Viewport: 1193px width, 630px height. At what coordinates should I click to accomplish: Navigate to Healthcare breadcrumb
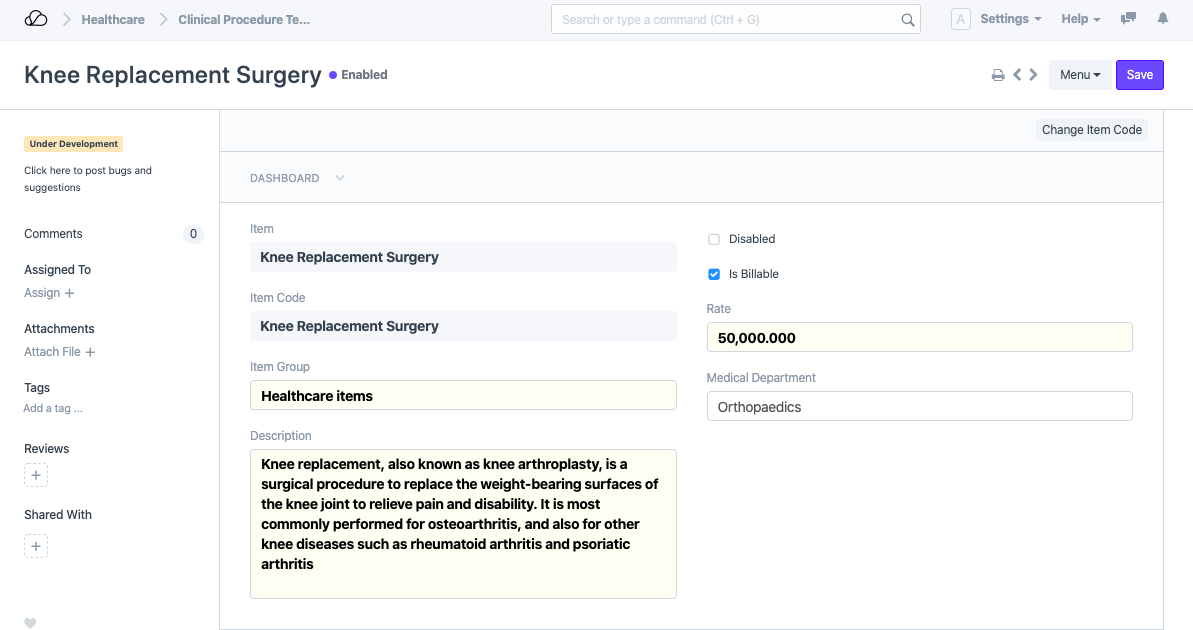[113, 19]
